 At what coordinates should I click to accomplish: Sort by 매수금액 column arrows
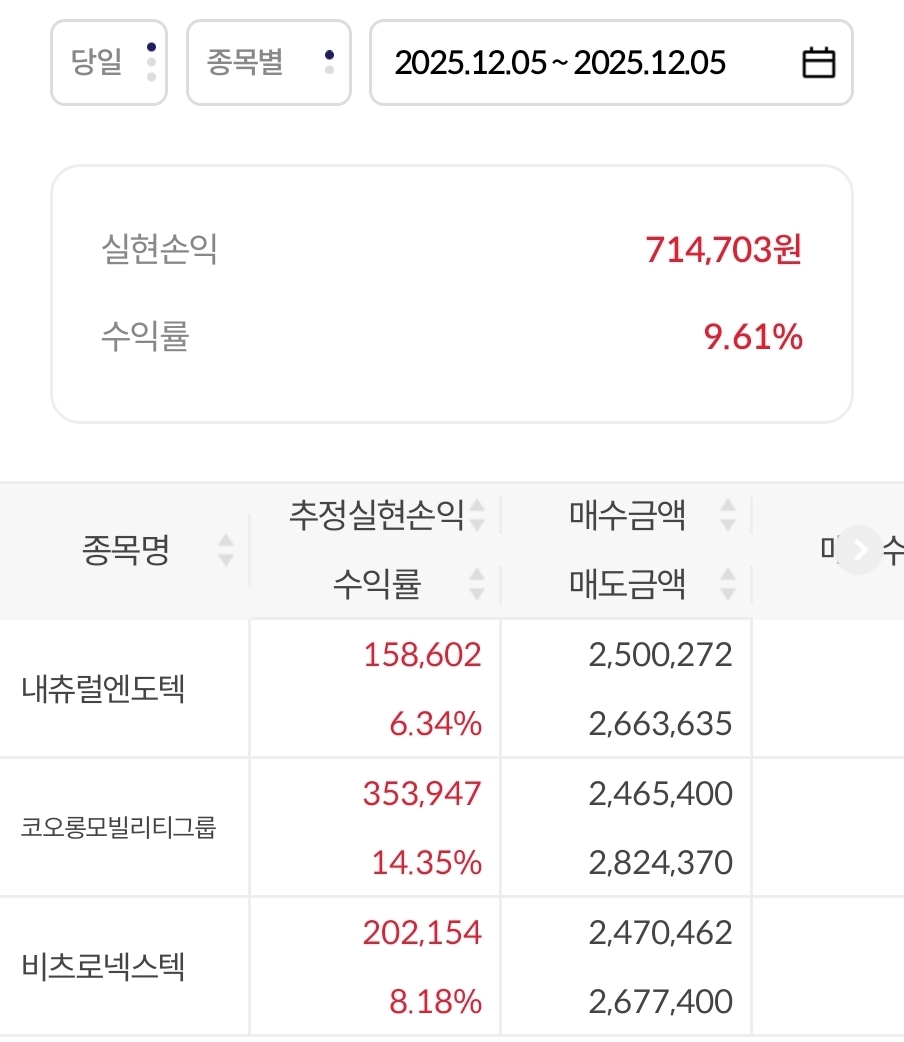click(x=728, y=515)
